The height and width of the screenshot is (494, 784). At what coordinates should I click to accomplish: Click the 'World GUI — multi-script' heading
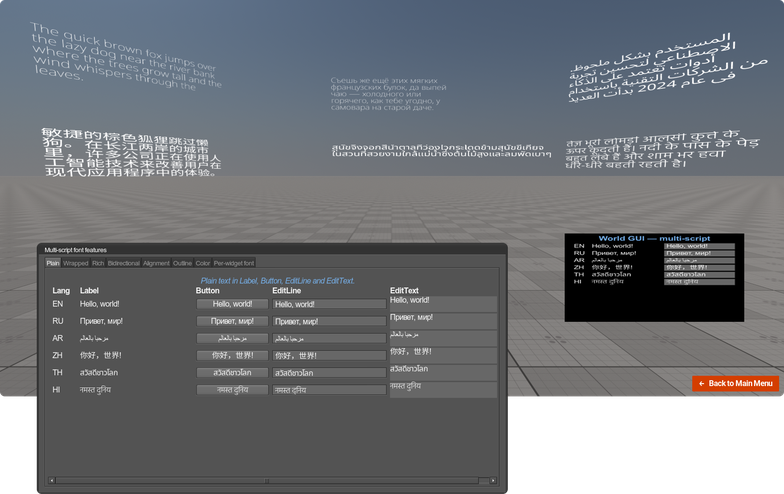[654, 238]
